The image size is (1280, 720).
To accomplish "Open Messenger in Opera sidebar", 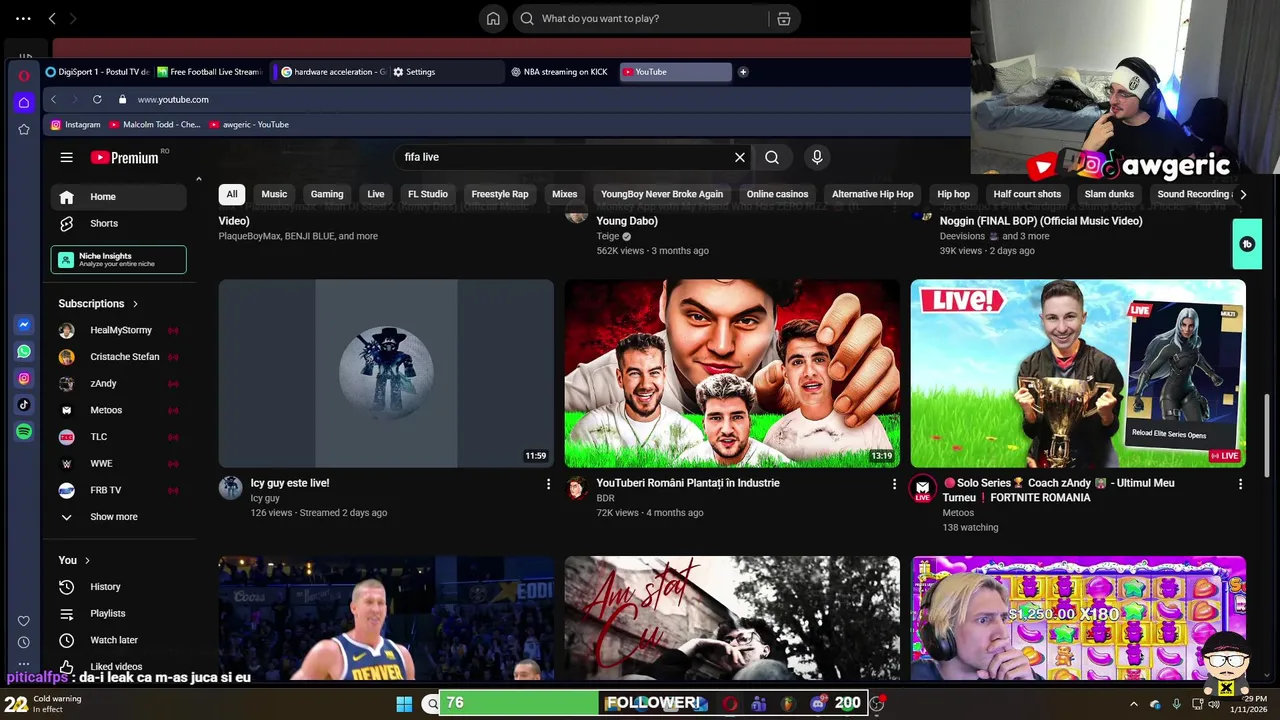I will [x=24, y=325].
